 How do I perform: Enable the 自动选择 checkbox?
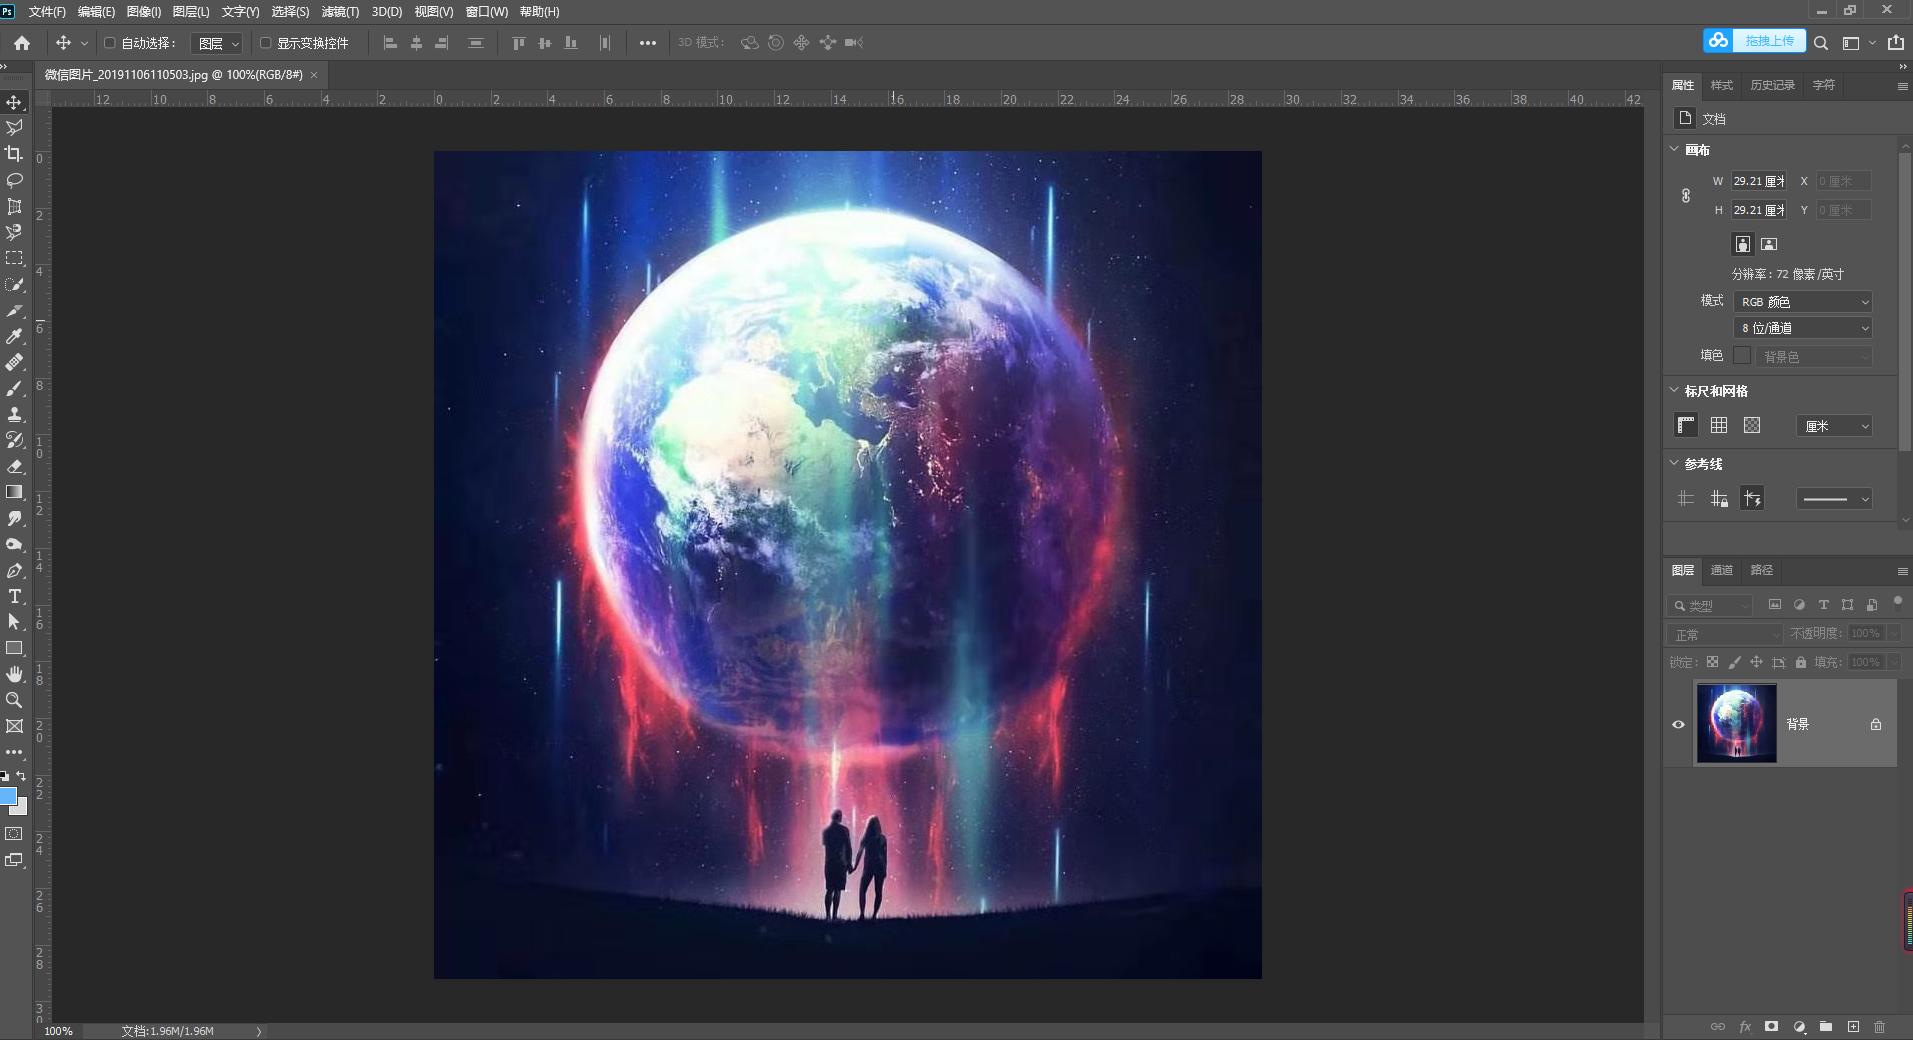tap(110, 43)
